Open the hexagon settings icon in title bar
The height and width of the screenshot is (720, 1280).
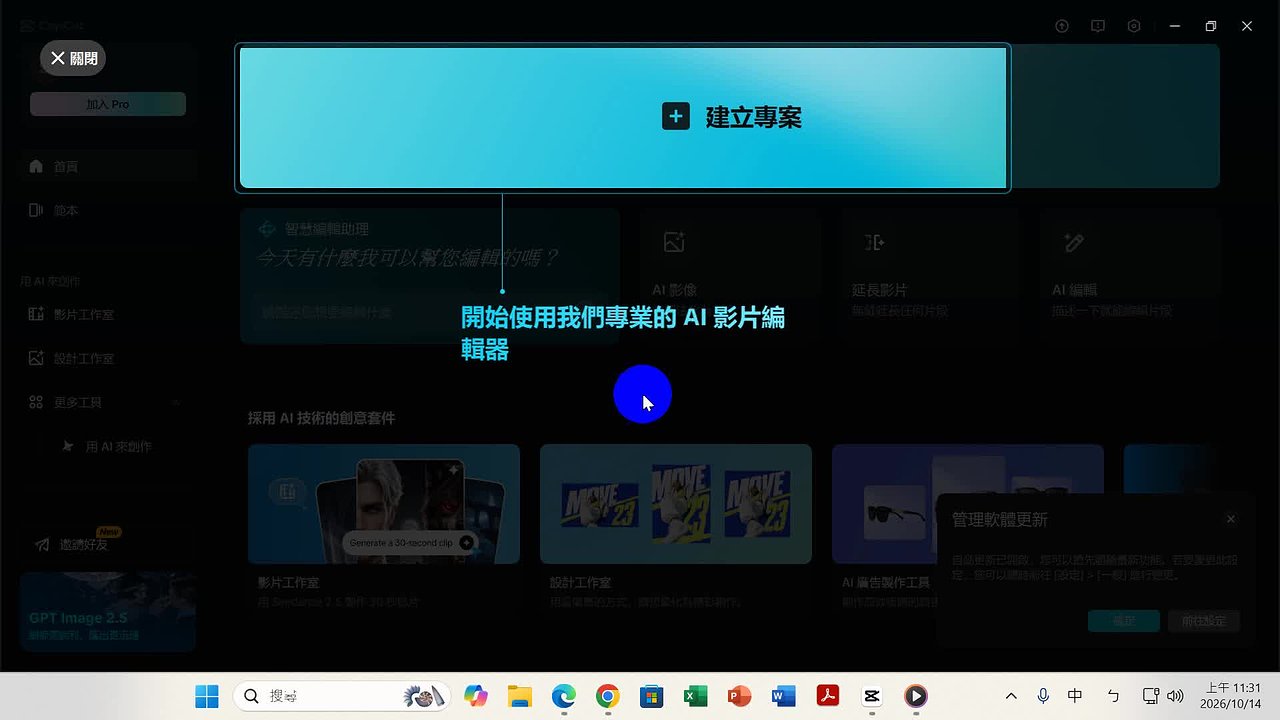(1134, 26)
